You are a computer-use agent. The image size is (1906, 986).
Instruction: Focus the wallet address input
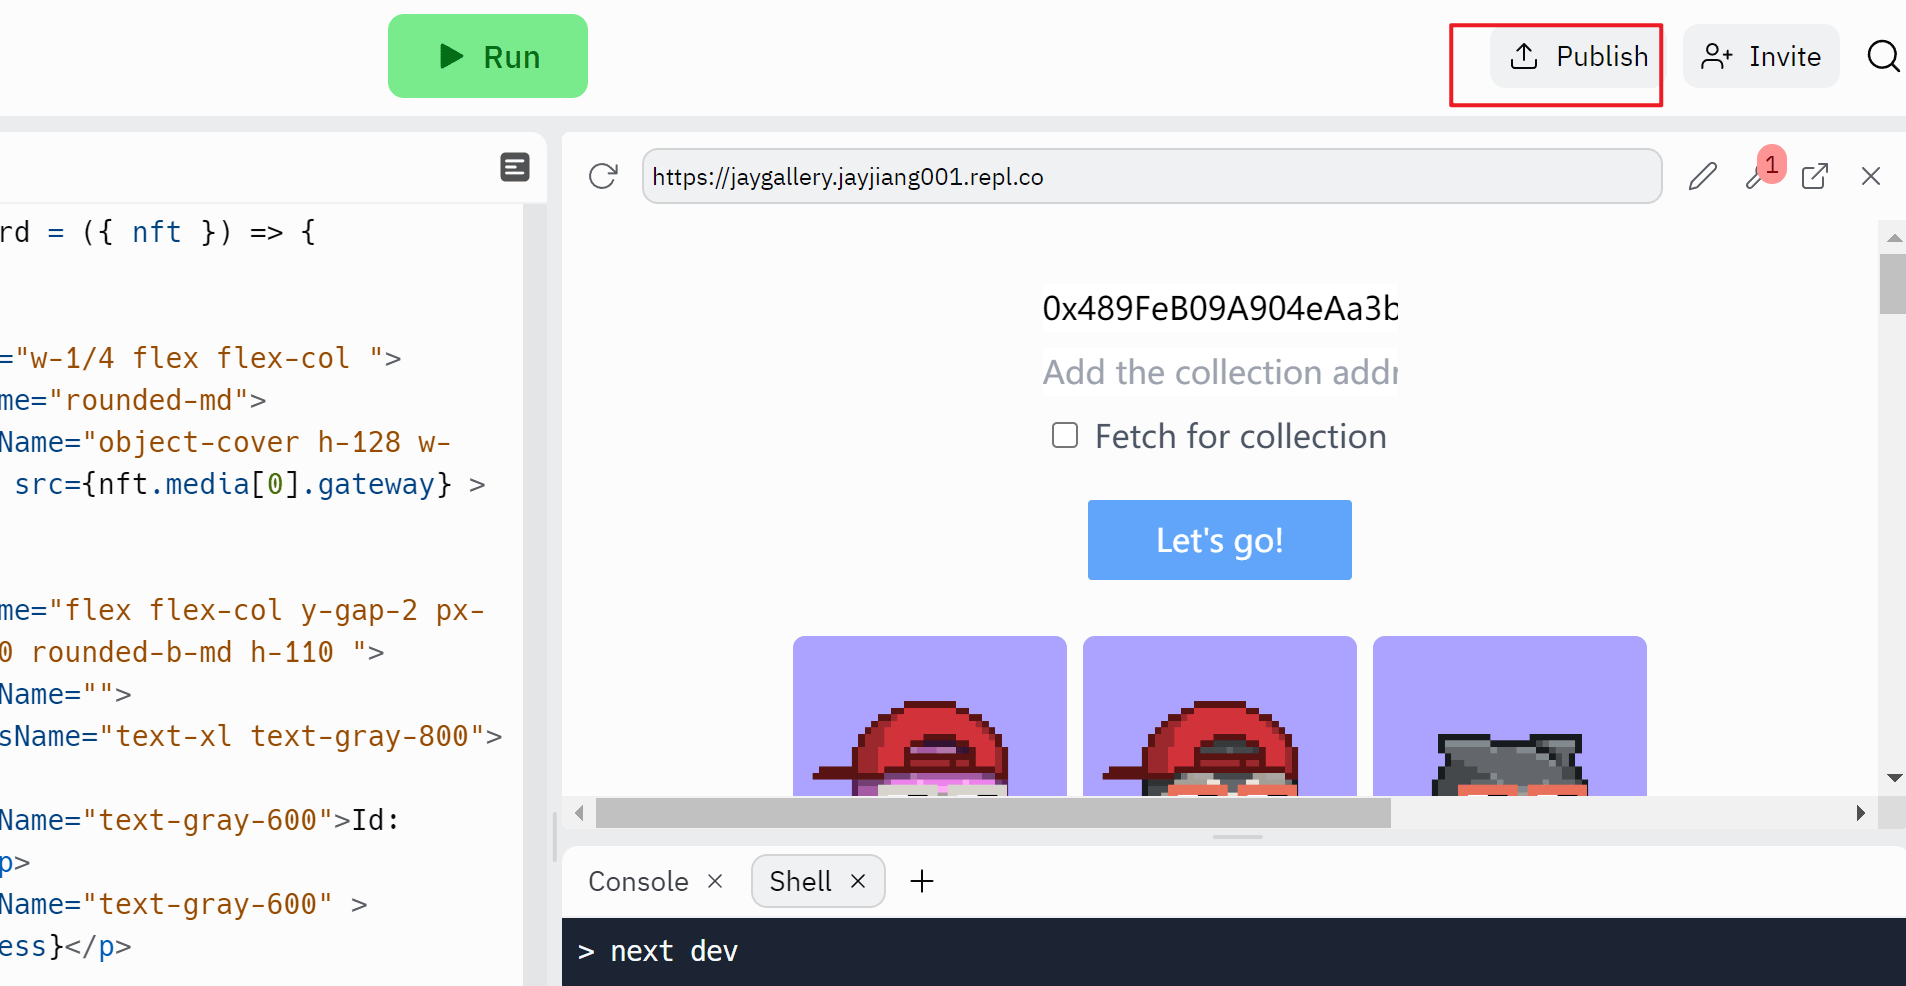pyautogui.click(x=1220, y=308)
